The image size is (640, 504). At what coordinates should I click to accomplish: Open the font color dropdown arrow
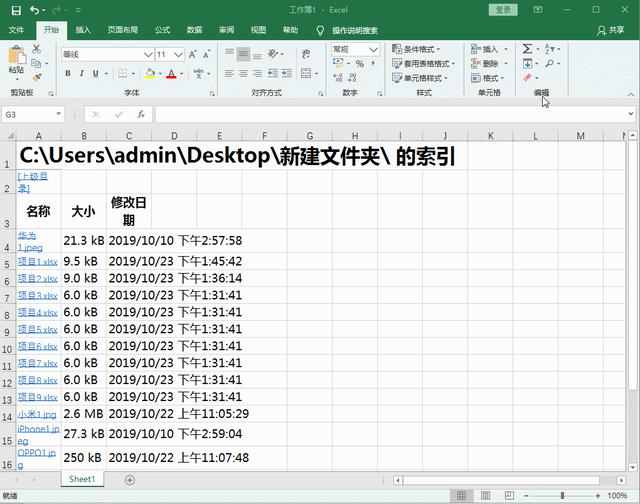182,74
